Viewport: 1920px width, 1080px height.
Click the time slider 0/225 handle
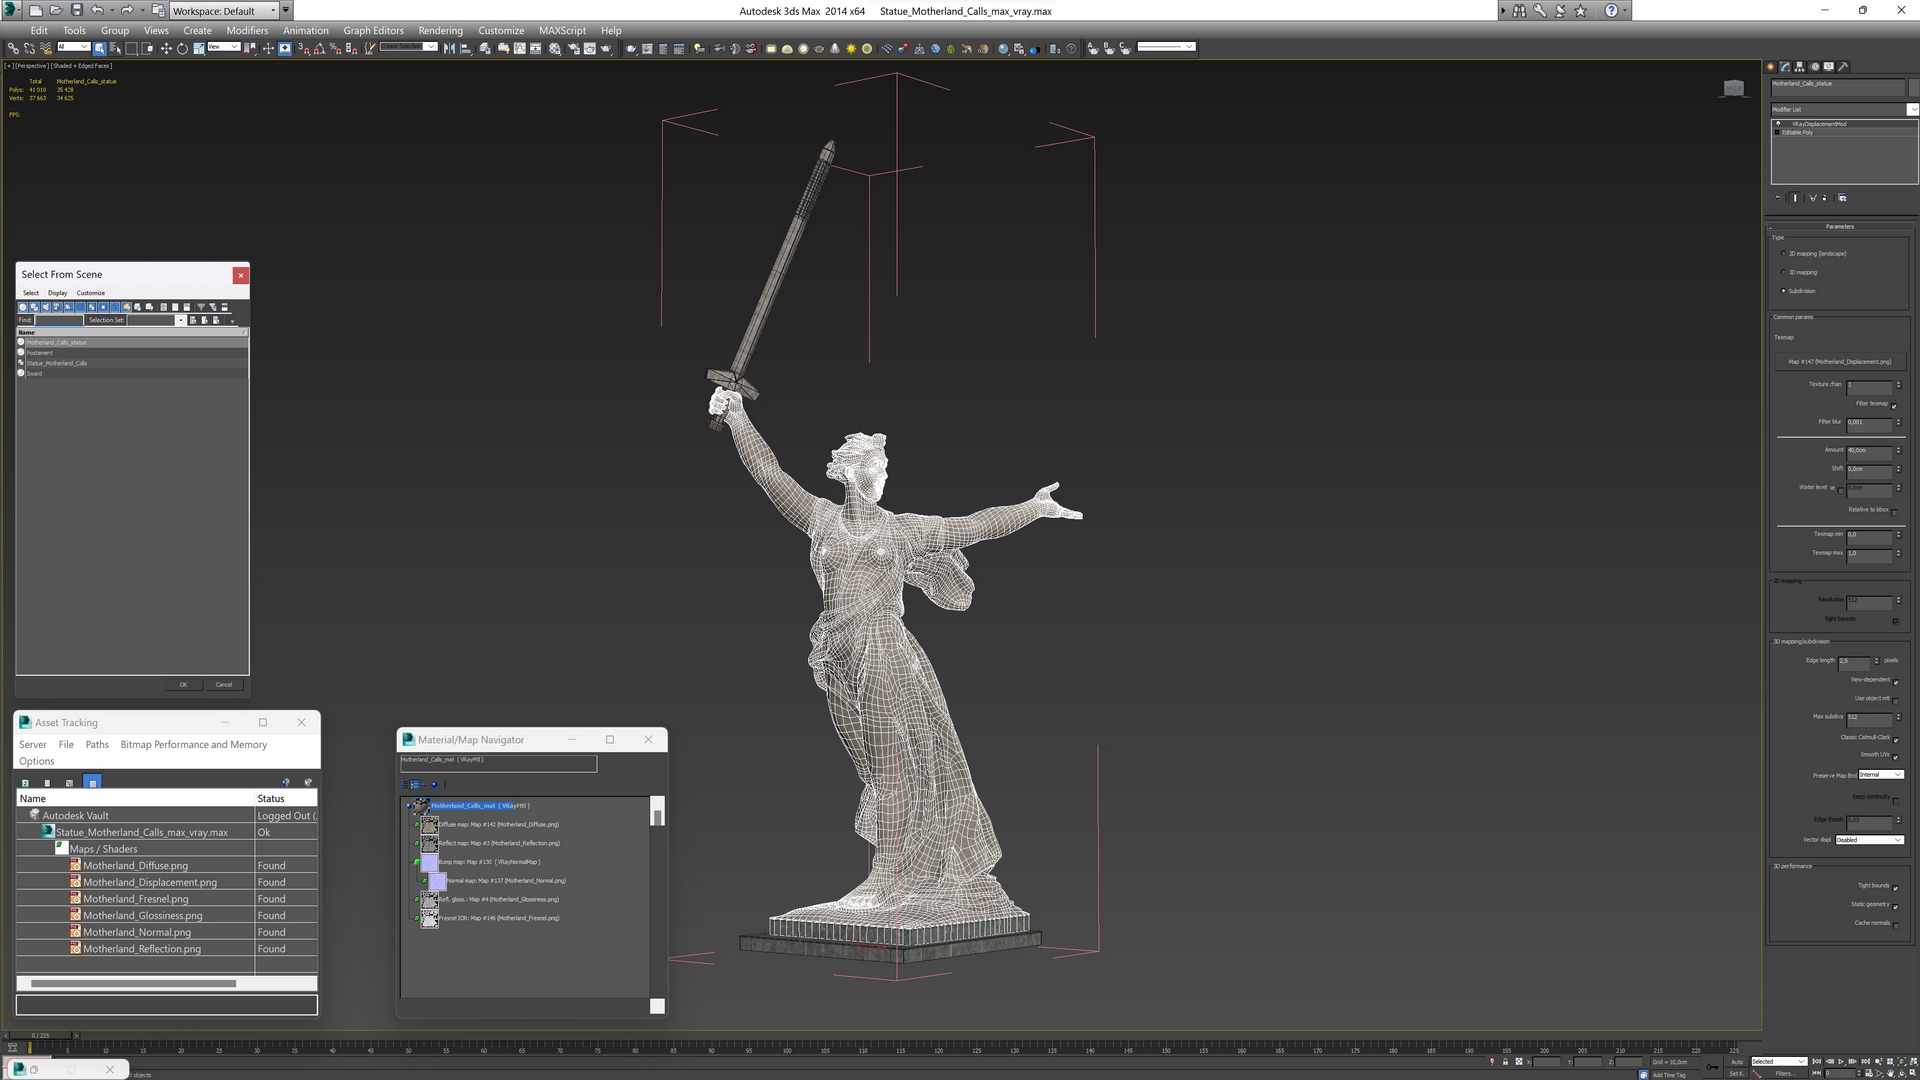point(41,1036)
